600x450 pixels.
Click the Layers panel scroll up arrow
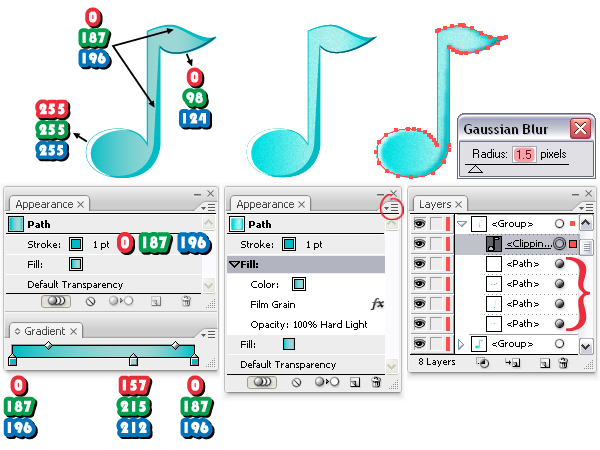coord(586,223)
